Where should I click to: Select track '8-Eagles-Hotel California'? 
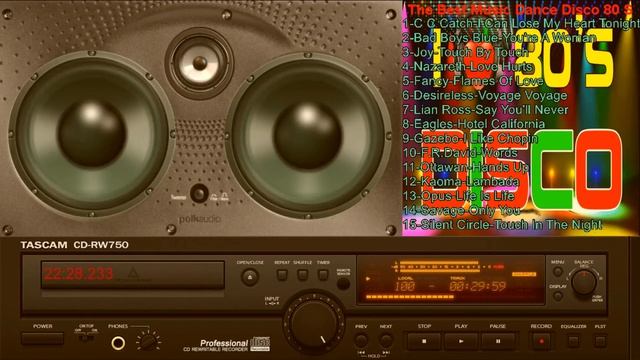474,124
